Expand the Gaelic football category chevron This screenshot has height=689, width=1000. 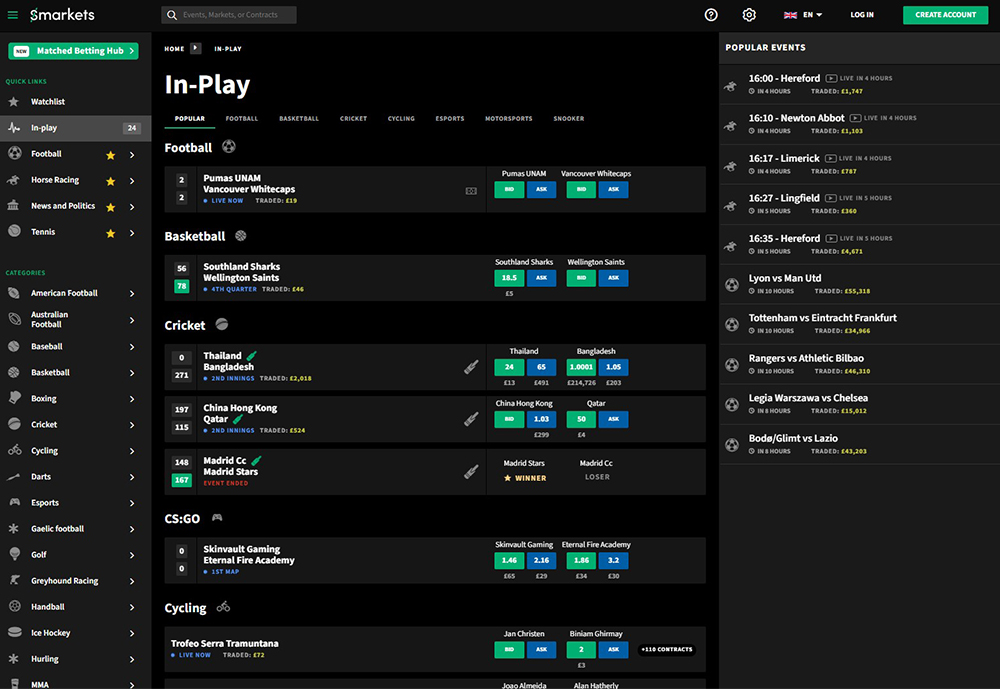pyautogui.click(x=132, y=529)
